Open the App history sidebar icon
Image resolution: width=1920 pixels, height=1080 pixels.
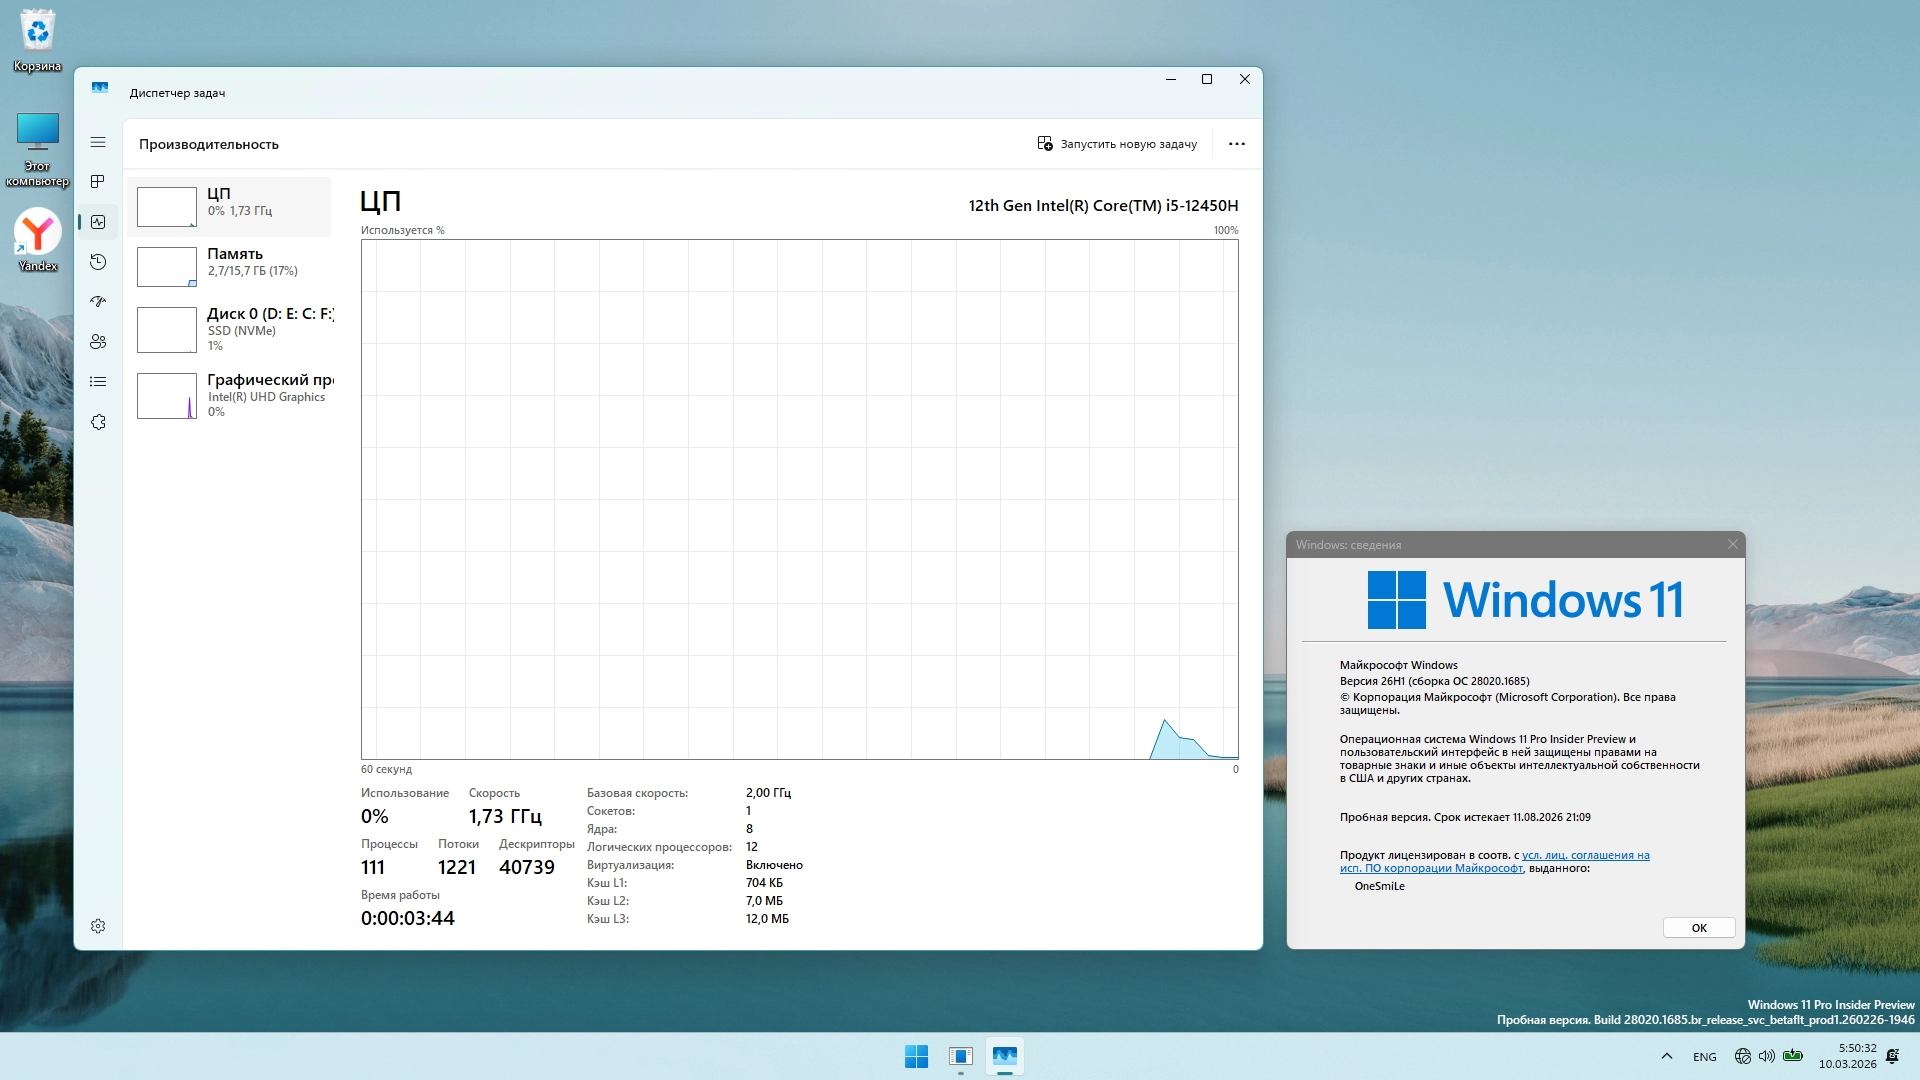[x=98, y=262]
